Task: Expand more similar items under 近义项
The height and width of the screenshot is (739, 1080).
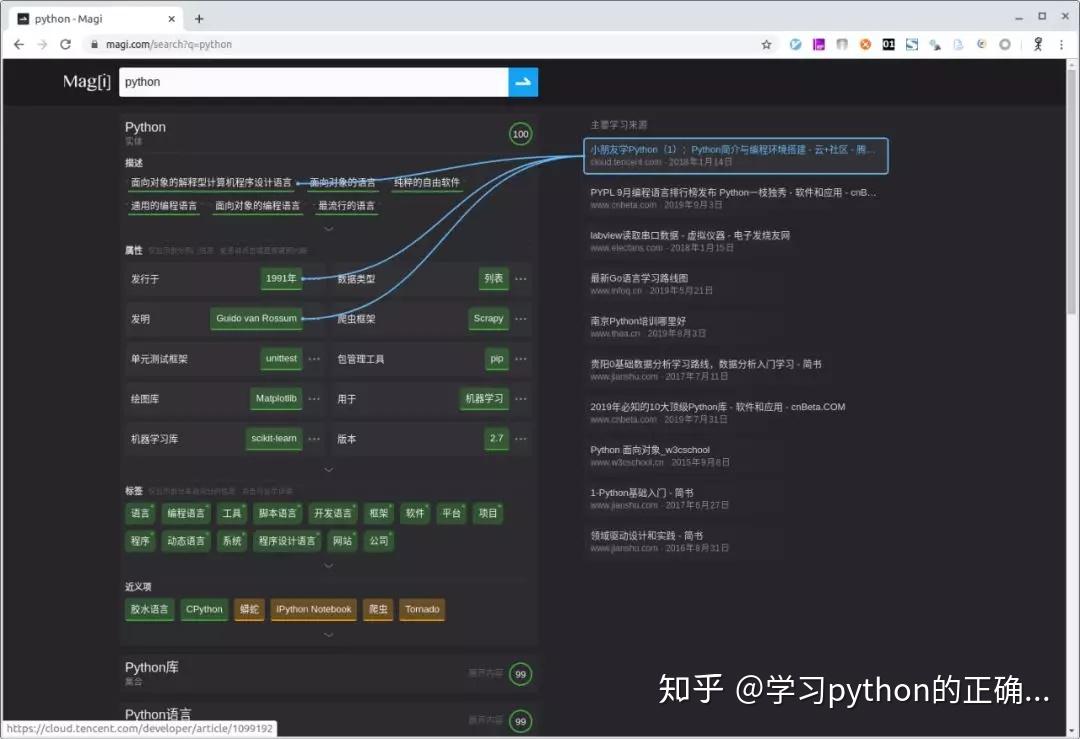Action: pyautogui.click(x=329, y=634)
